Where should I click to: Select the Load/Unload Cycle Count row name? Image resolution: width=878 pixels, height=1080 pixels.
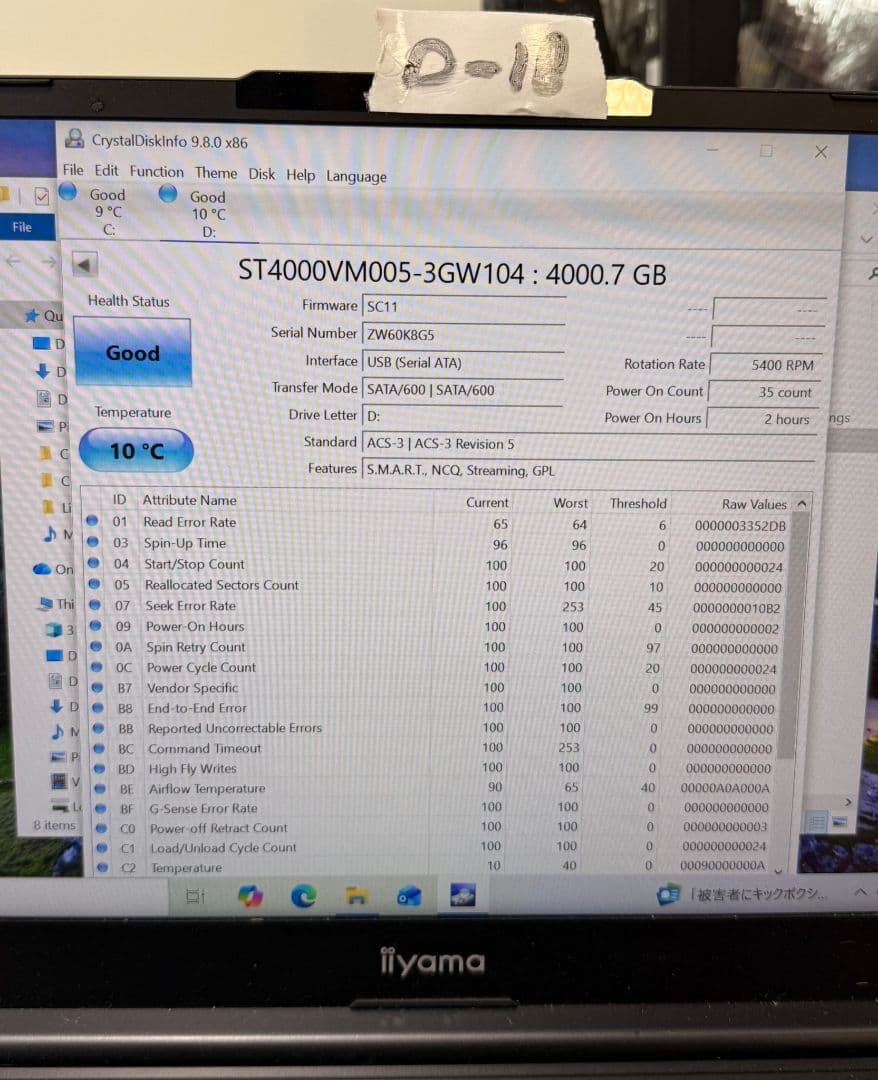point(223,848)
